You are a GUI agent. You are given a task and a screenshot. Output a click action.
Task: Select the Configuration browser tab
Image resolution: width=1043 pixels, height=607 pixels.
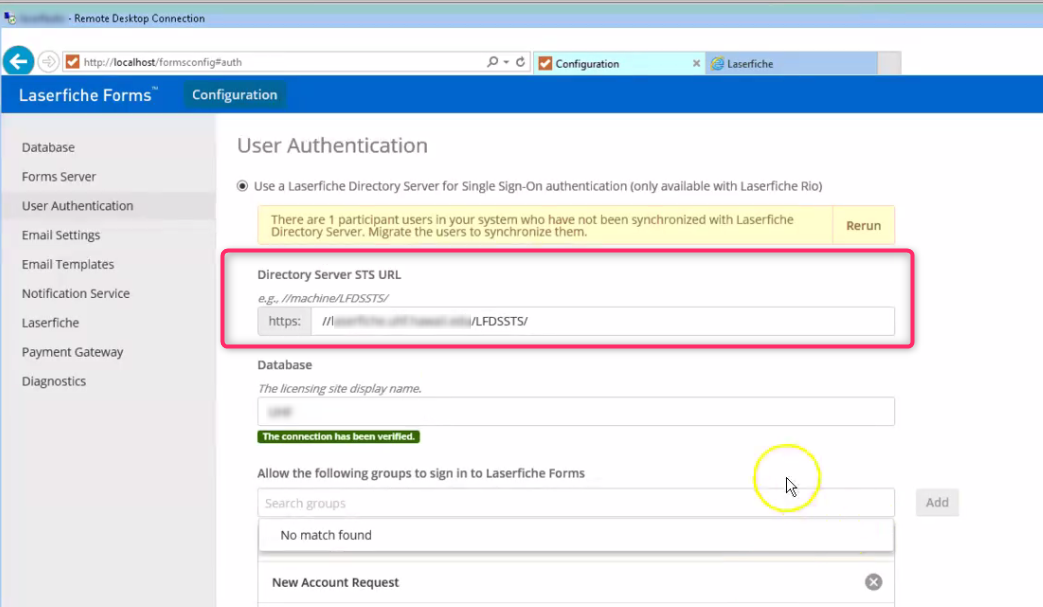pyautogui.click(x=617, y=64)
